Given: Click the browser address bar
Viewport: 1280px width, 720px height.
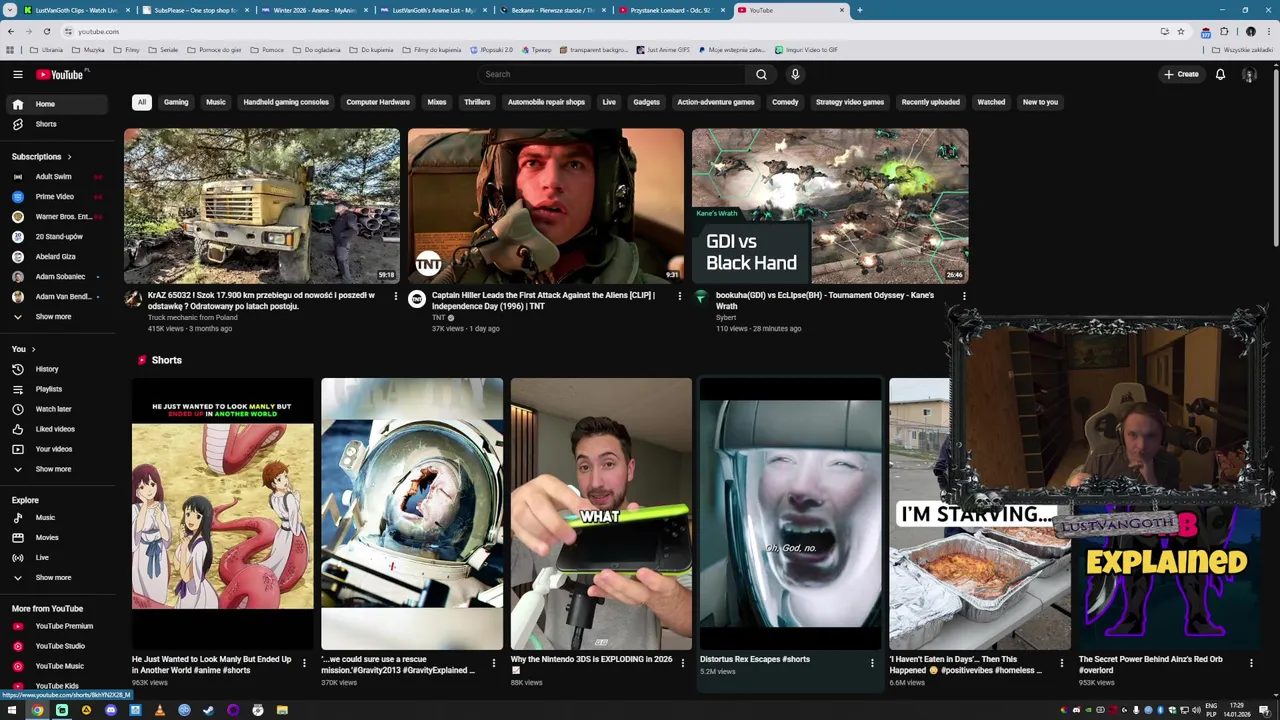Looking at the screenshot, I should pos(600,31).
